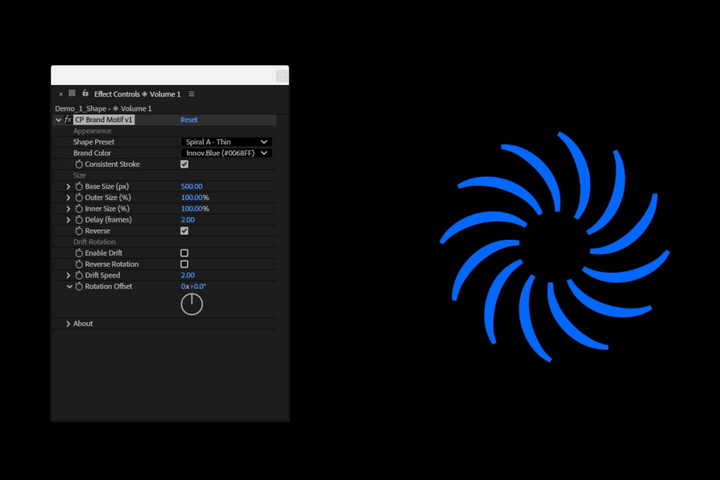Check the Reverse Rotation checkbox
The height and width of the screenshot is (480, 720).
184,264
